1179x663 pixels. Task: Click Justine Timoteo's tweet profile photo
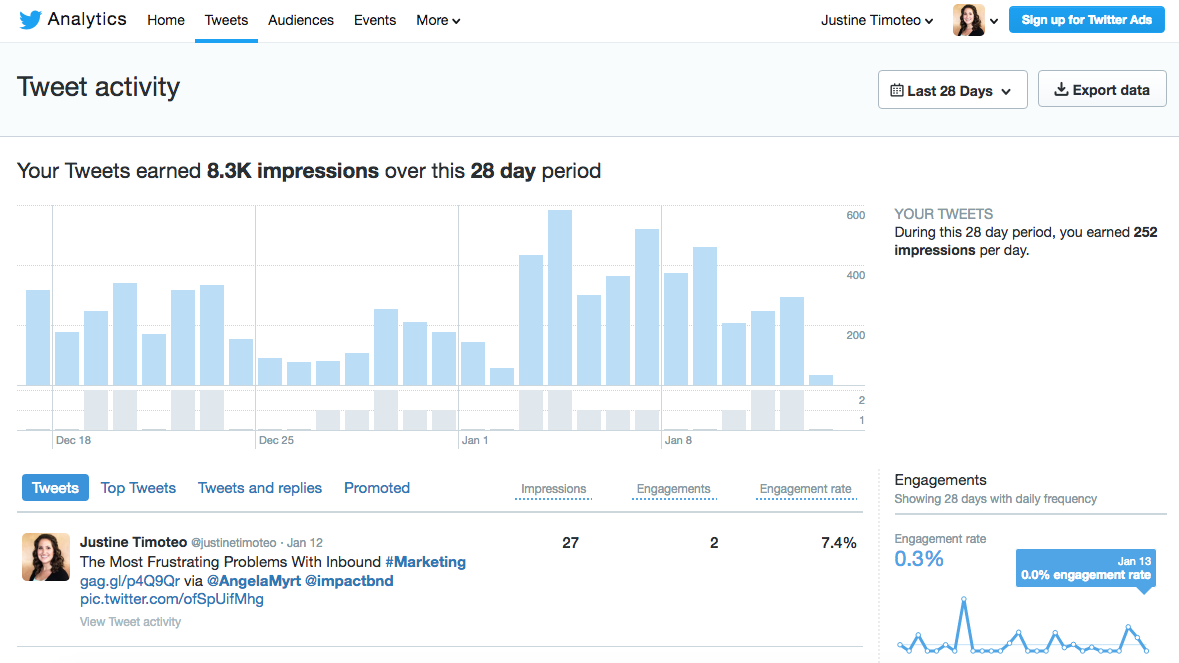point(46,557)
